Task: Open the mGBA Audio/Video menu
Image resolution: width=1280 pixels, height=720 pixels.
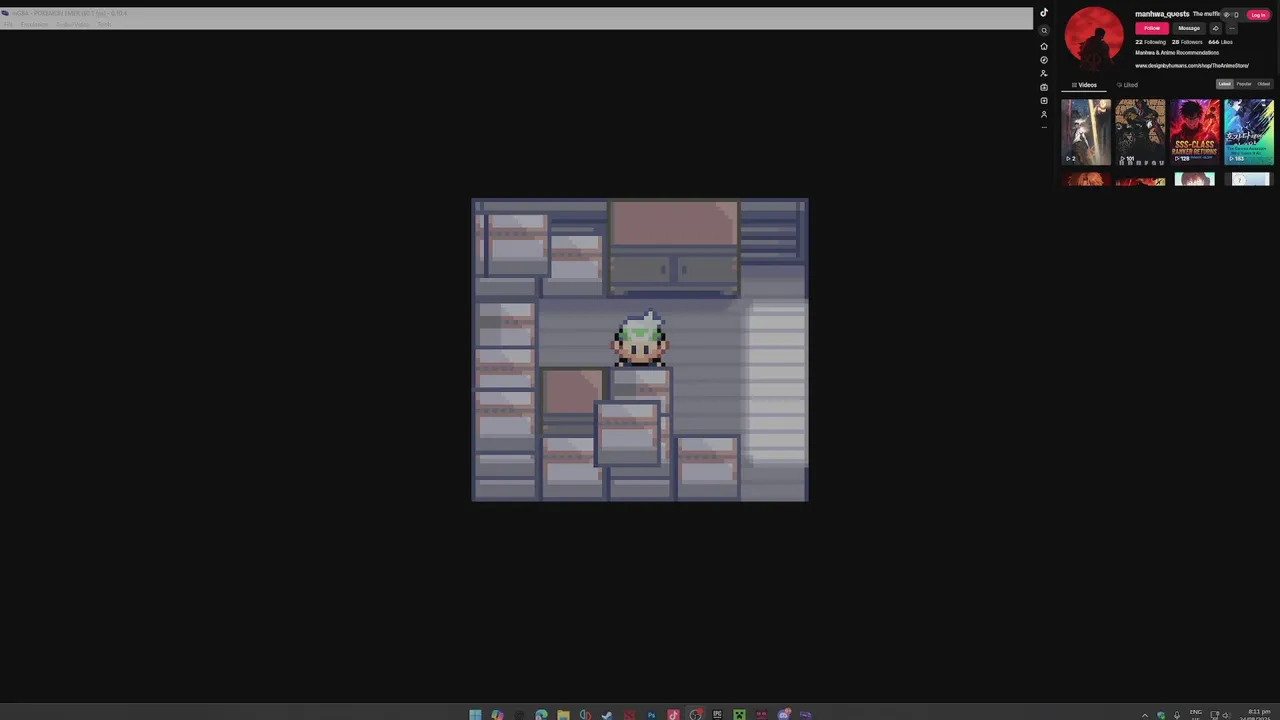Action: tap(72, 24)
